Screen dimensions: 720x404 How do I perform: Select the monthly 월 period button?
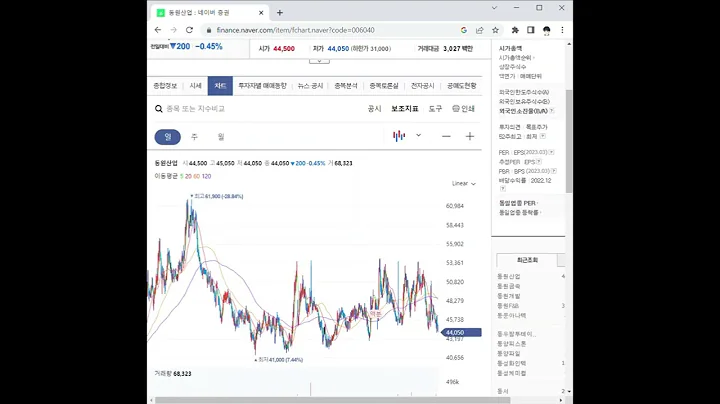click(x=221, y=137)
